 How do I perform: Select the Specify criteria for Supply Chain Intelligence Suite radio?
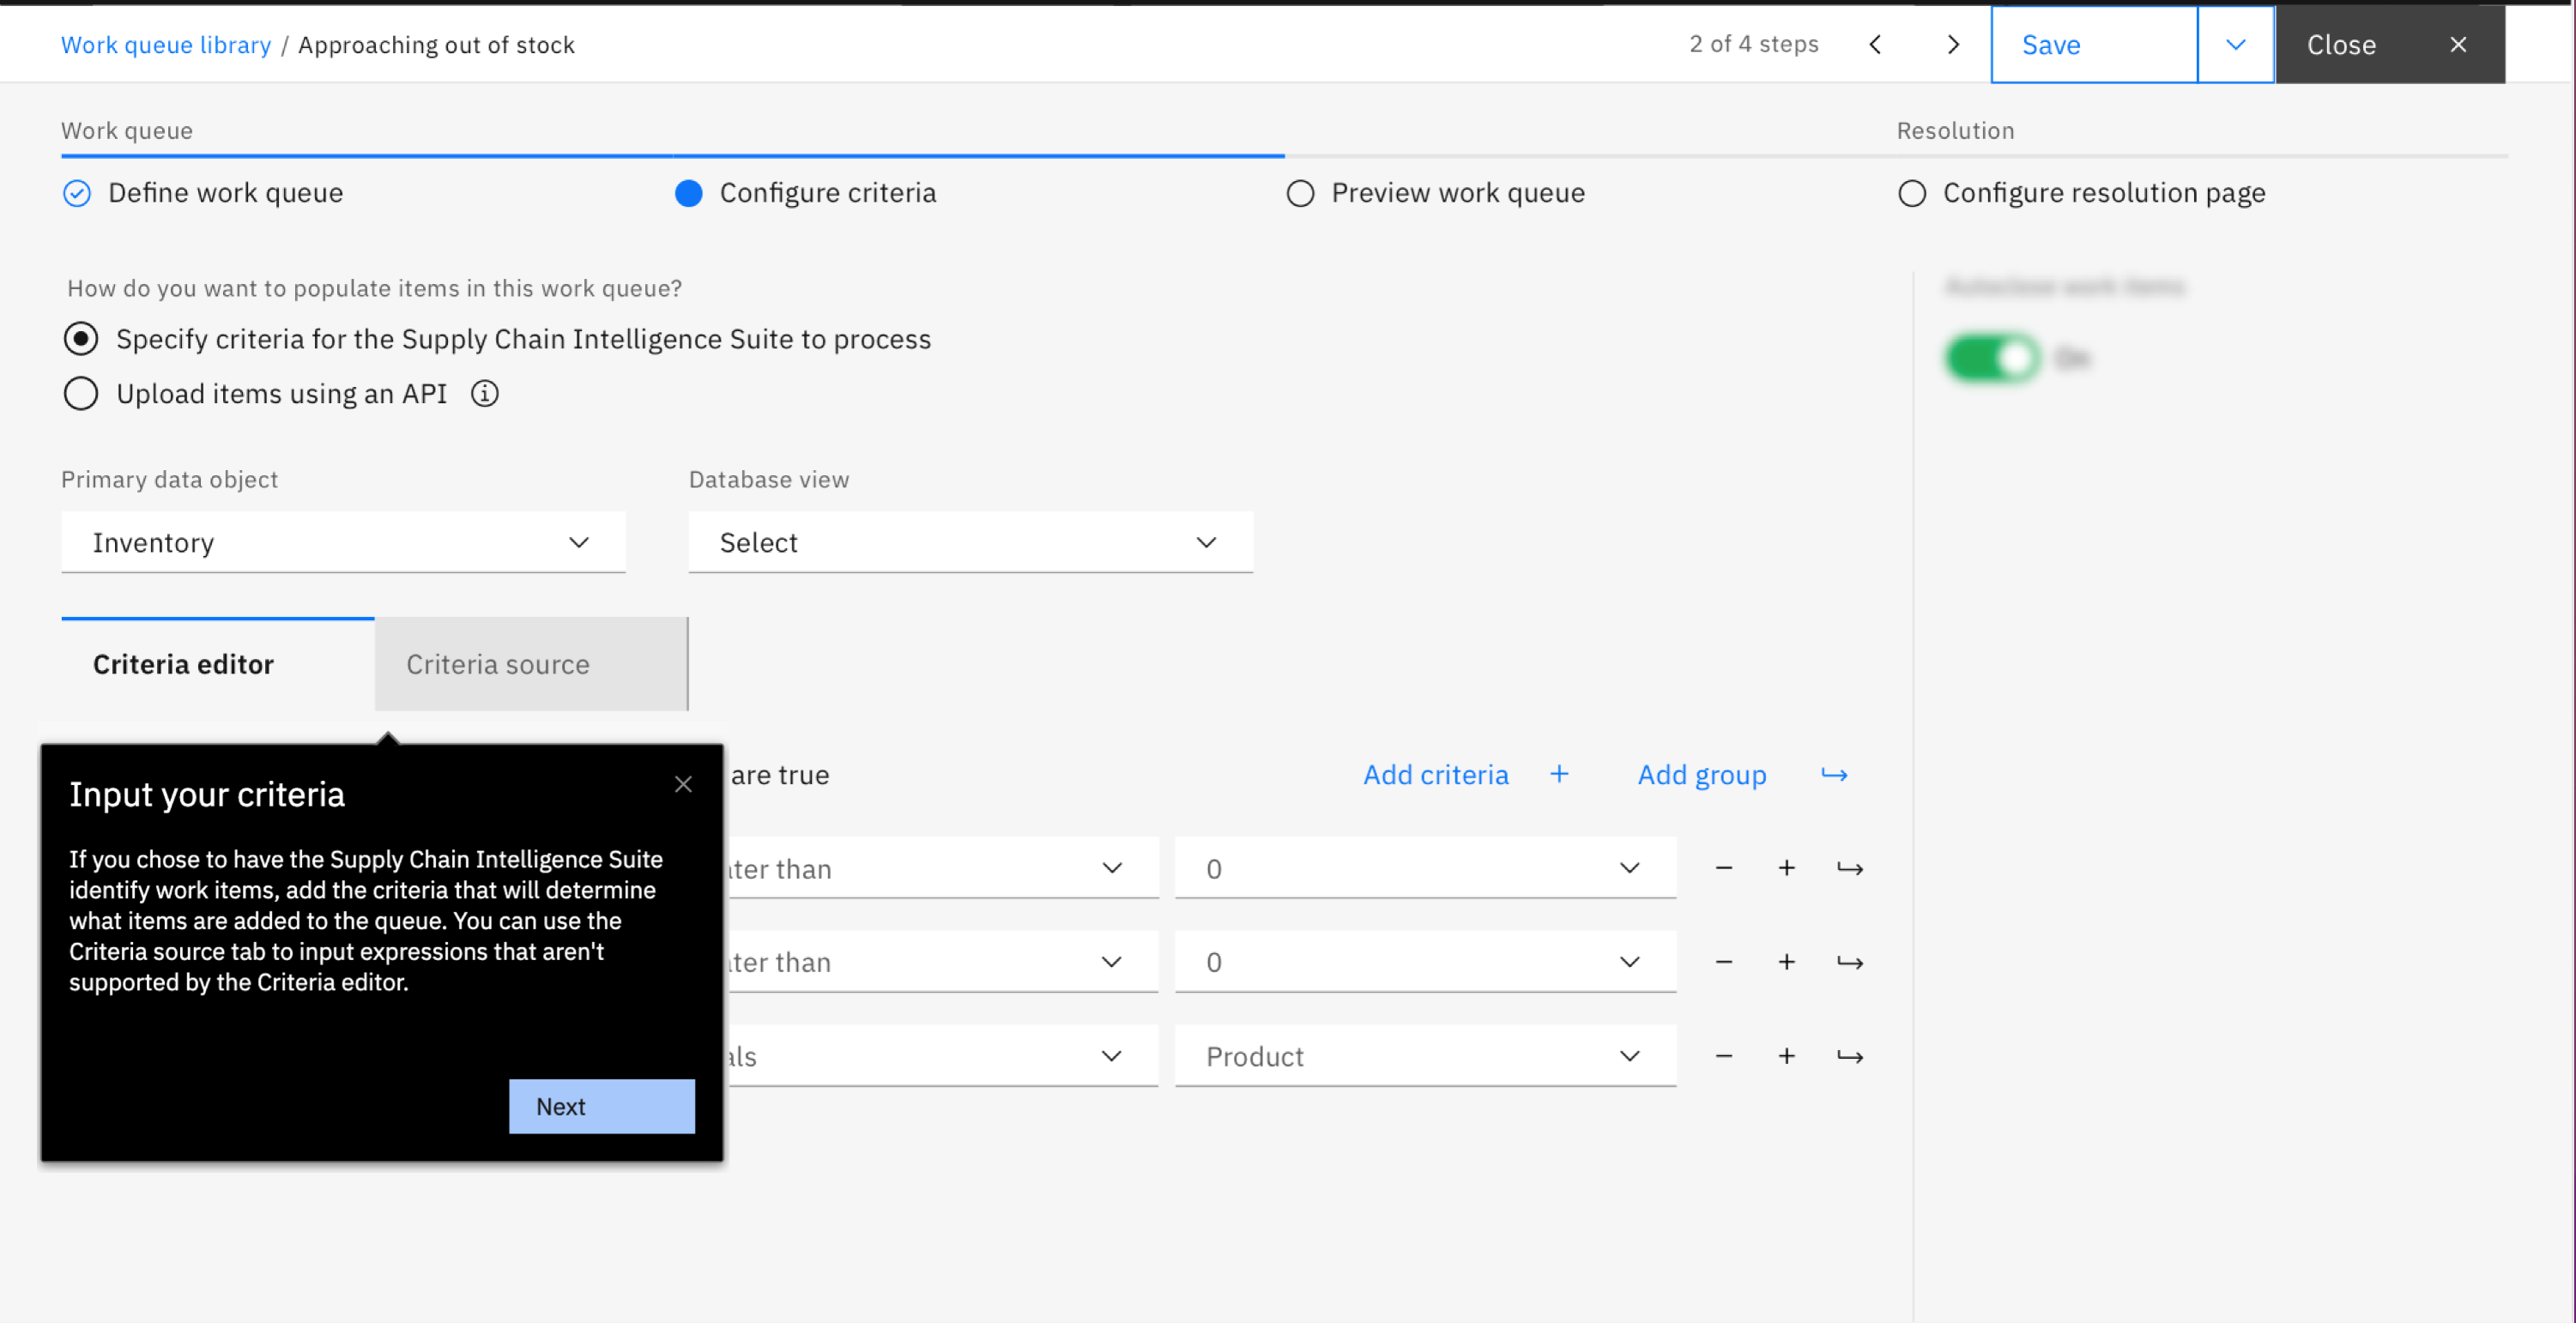point(81,339)
